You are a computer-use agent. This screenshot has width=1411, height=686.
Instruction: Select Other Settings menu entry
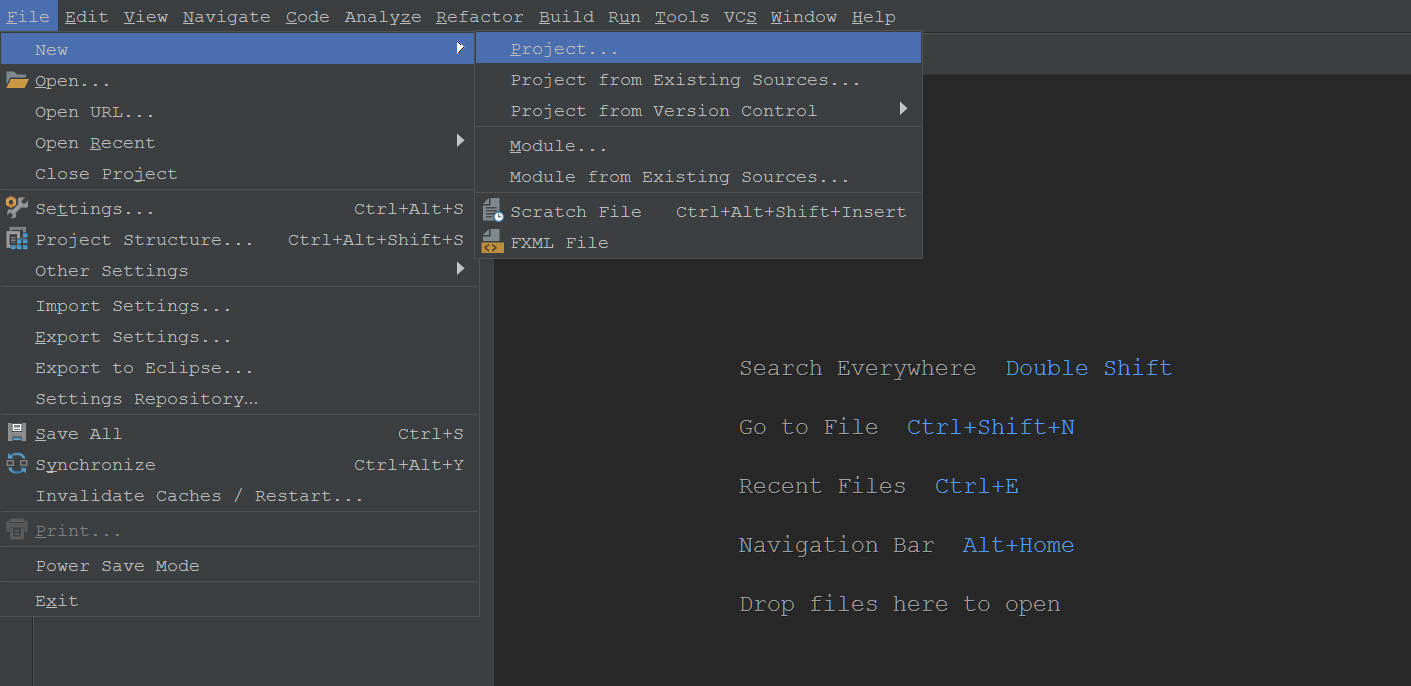pos(238,270)
